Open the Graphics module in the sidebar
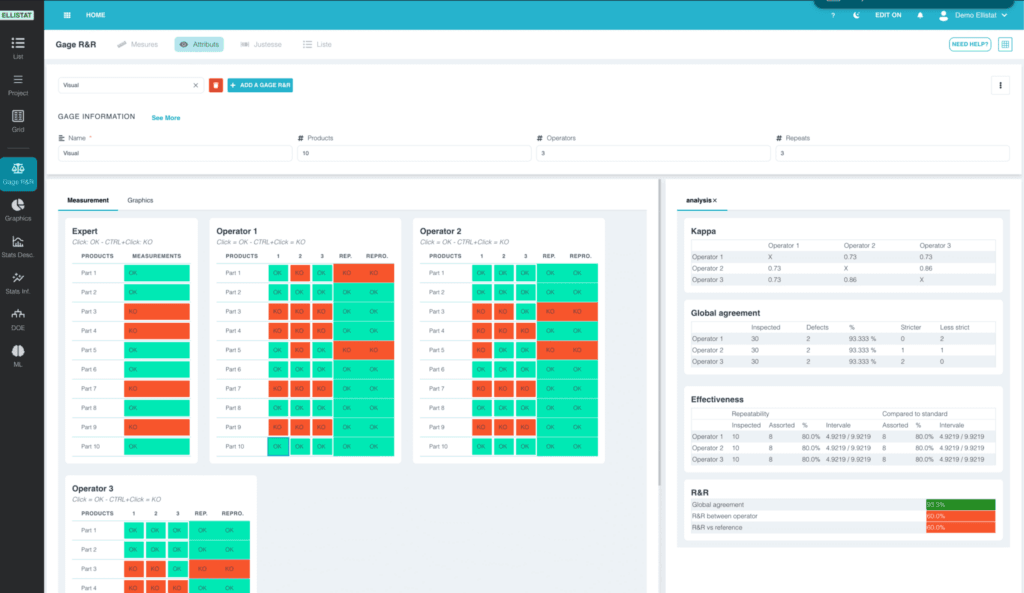This screenshot has width=1024, height=593. (x=17, y=206)
